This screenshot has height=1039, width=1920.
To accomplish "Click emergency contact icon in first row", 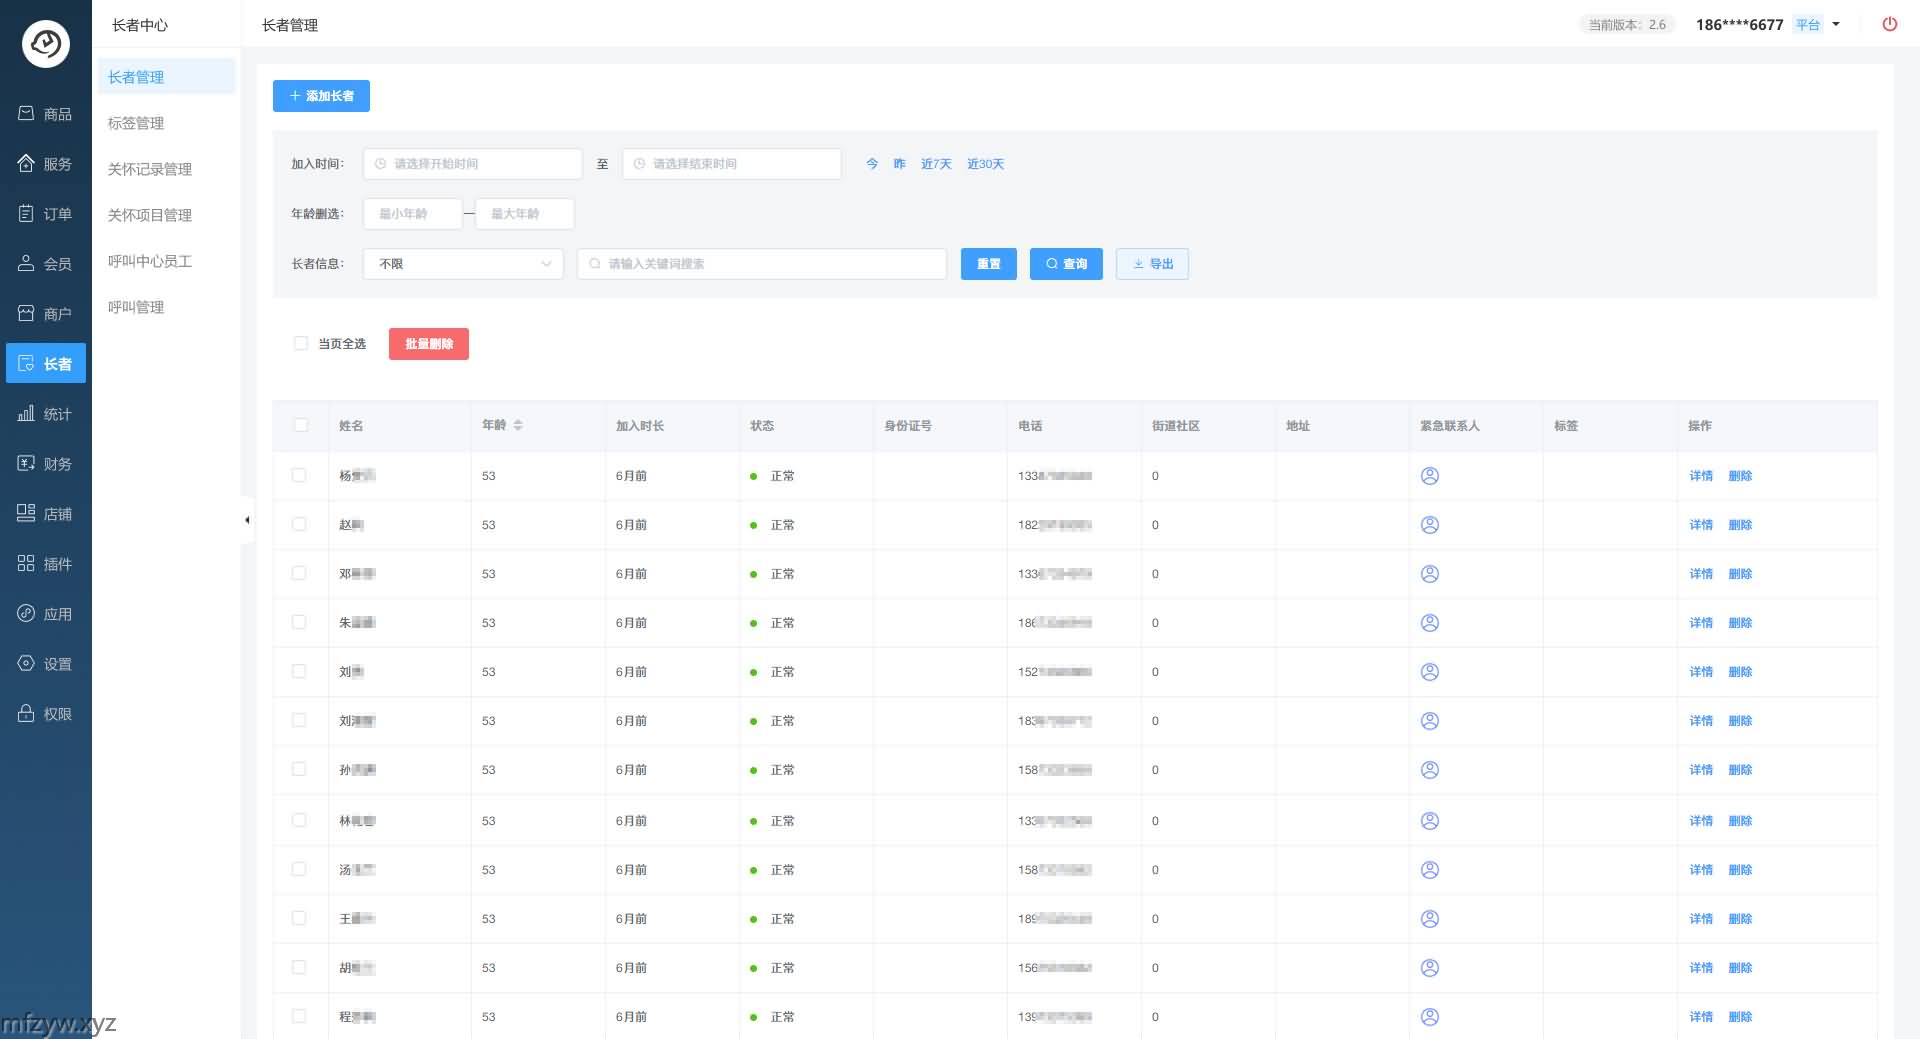I will [x=1429, y=476].
